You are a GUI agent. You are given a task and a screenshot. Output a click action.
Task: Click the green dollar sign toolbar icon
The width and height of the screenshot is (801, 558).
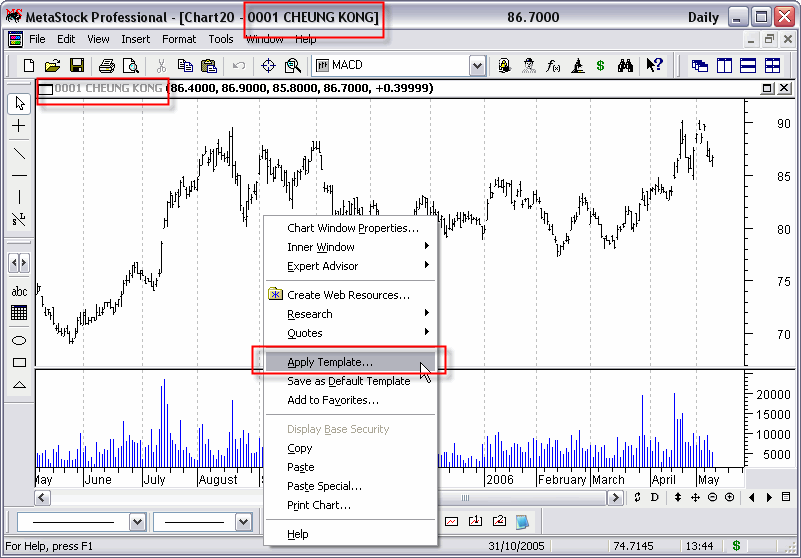[600, 65]
